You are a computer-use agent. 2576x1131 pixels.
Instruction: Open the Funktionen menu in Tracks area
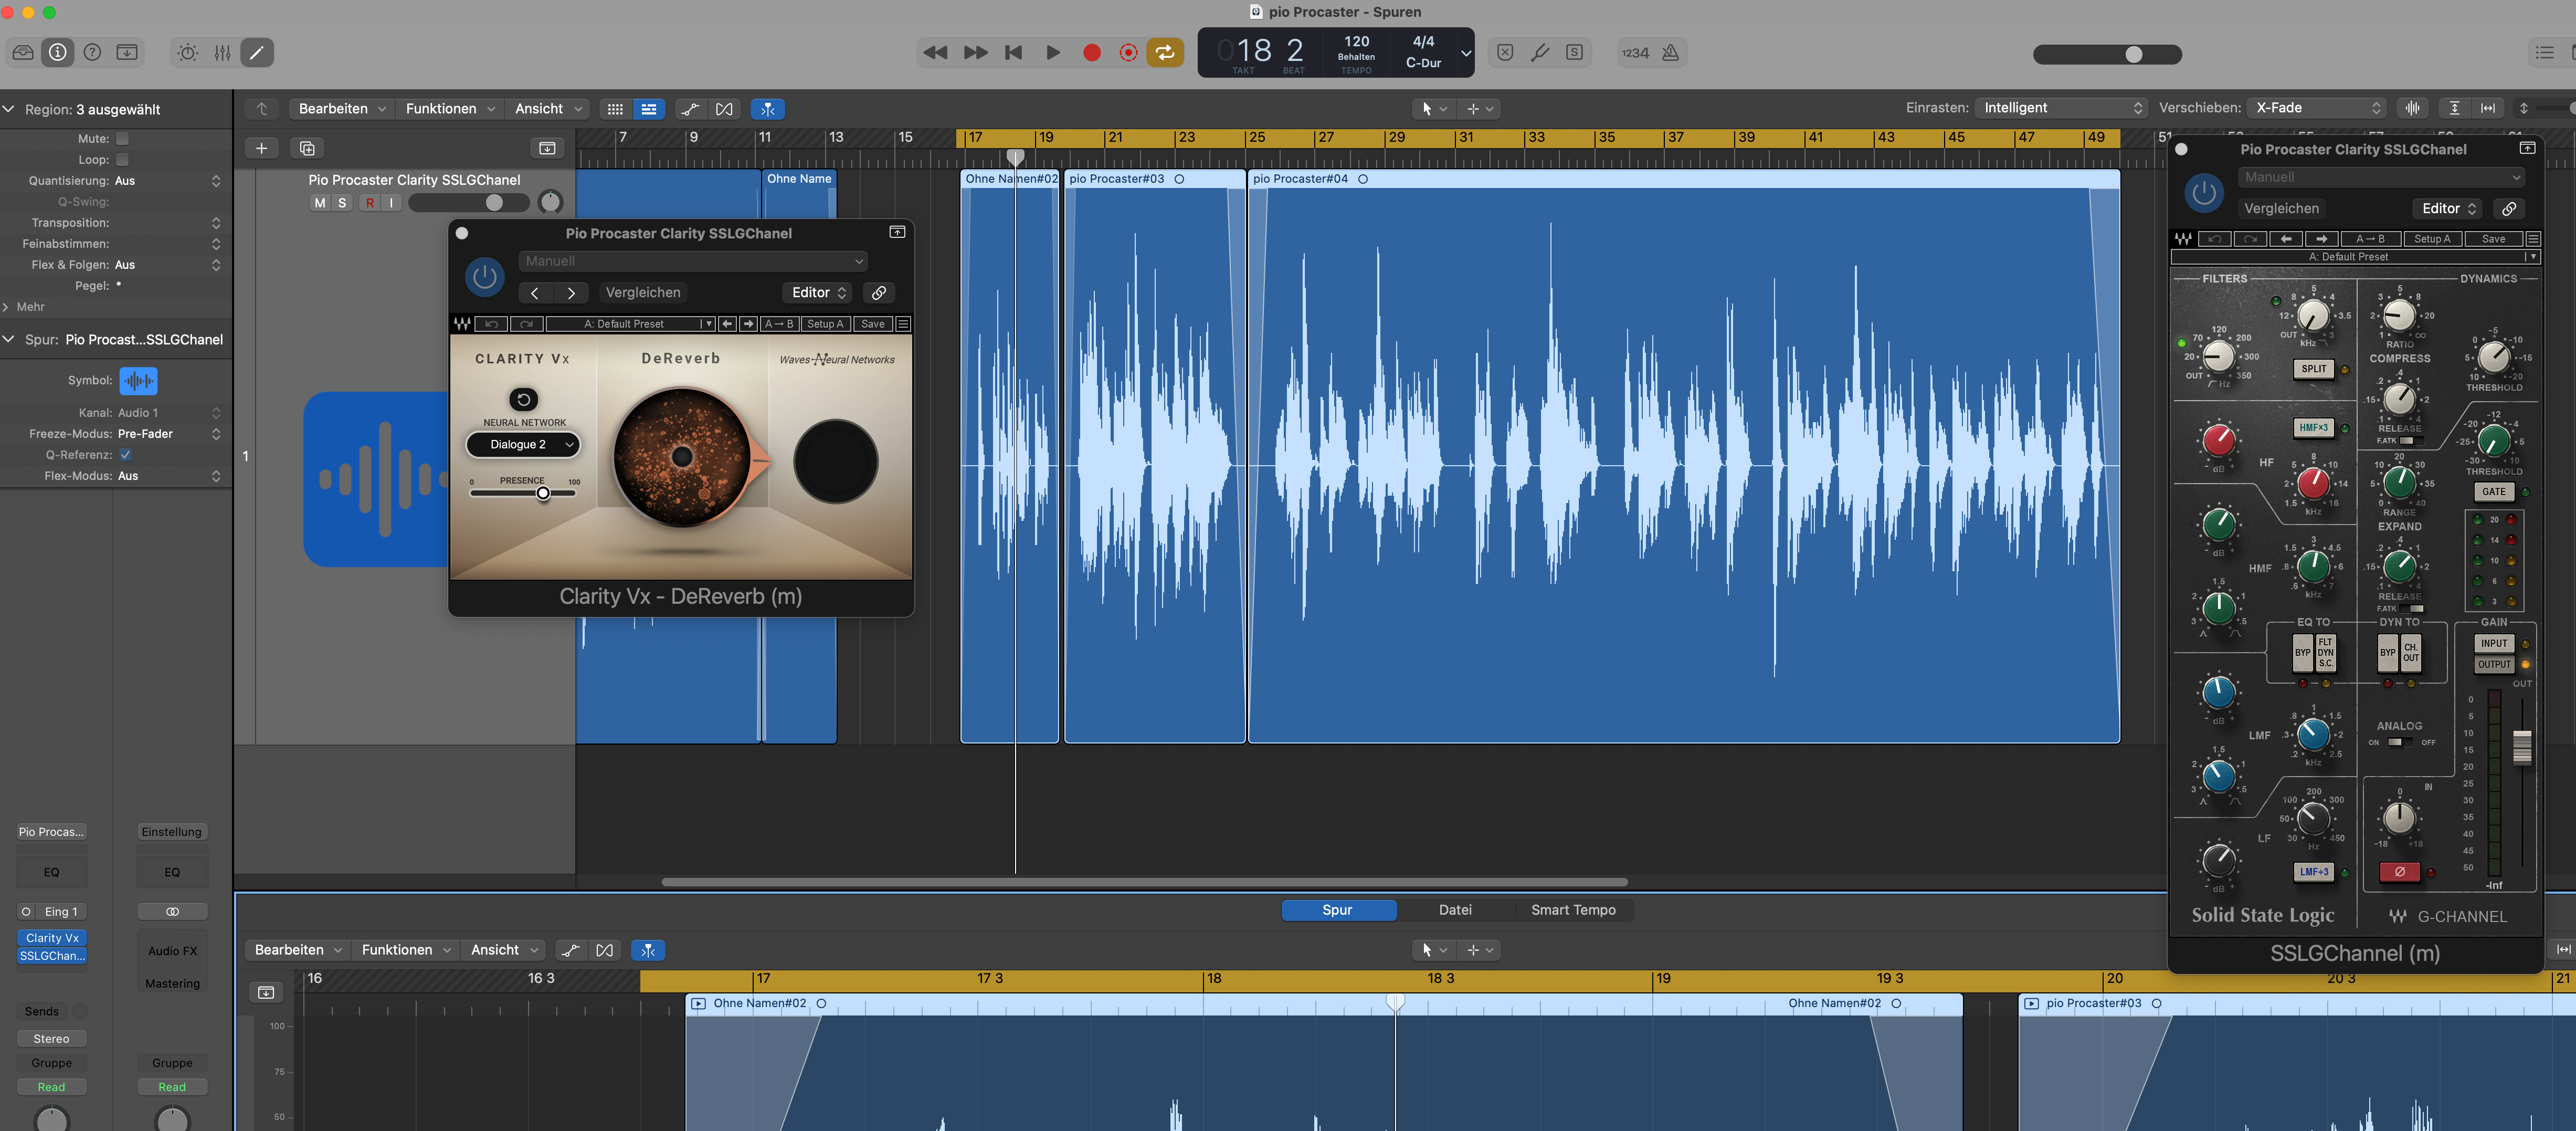(449, 109)
